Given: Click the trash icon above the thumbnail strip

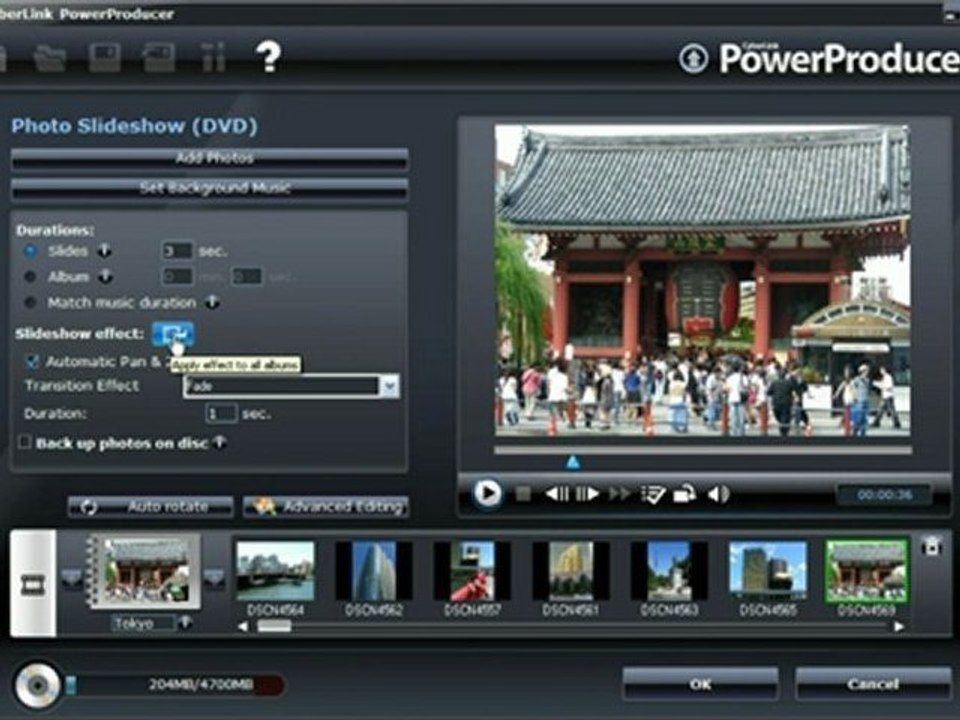Looking at the screenshot, I should tap(932, 545).
